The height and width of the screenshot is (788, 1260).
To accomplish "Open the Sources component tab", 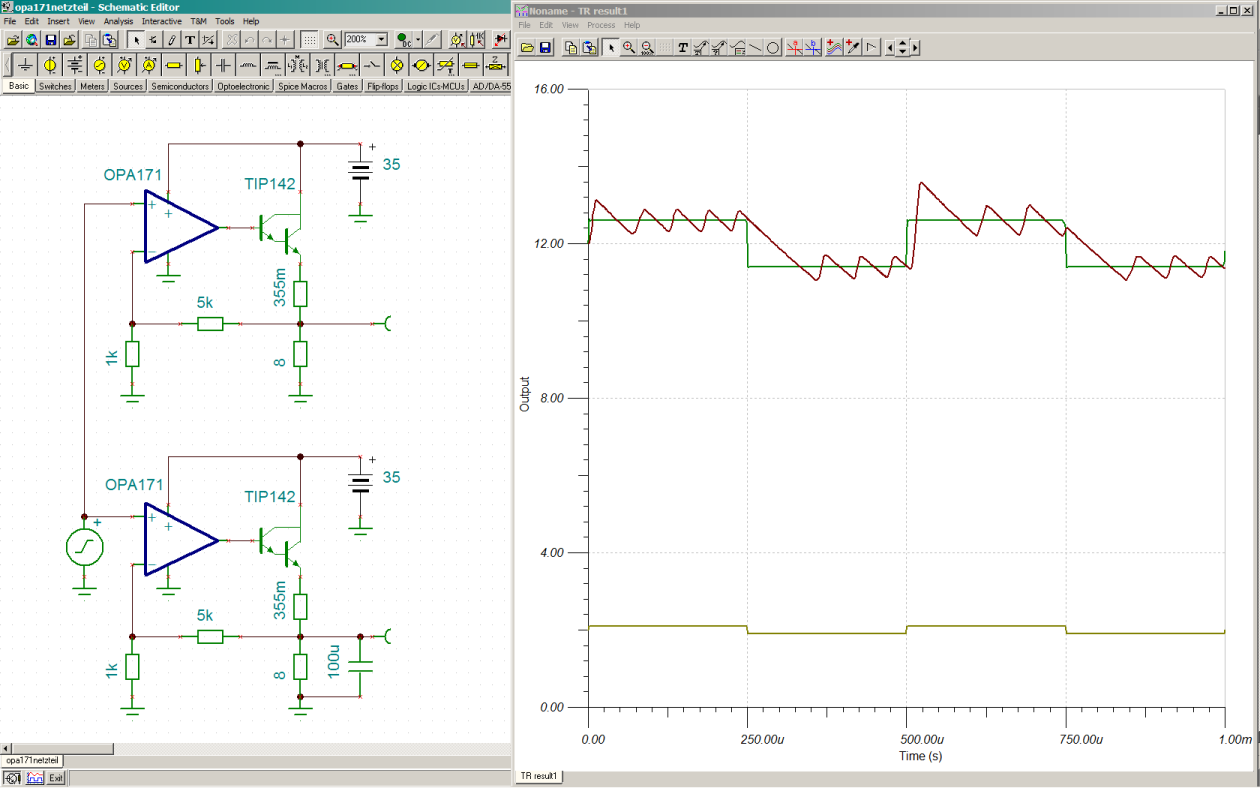I will (128, 87).
